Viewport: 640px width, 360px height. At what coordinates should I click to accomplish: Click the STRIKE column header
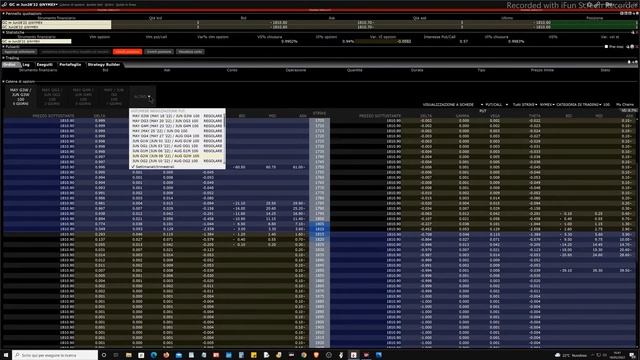[319, 113]
